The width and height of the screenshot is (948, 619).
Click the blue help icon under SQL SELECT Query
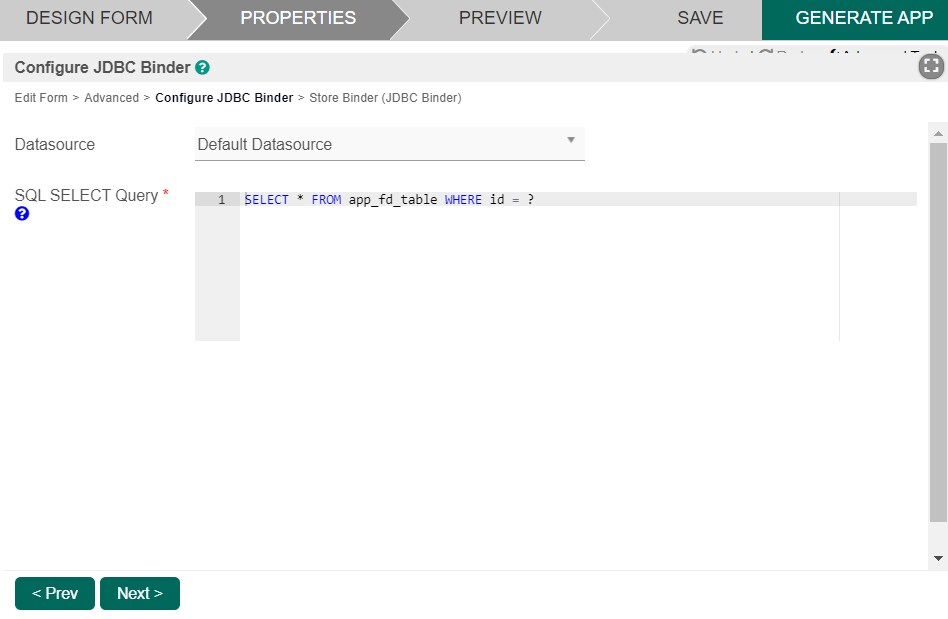click(x=22, y=213)
